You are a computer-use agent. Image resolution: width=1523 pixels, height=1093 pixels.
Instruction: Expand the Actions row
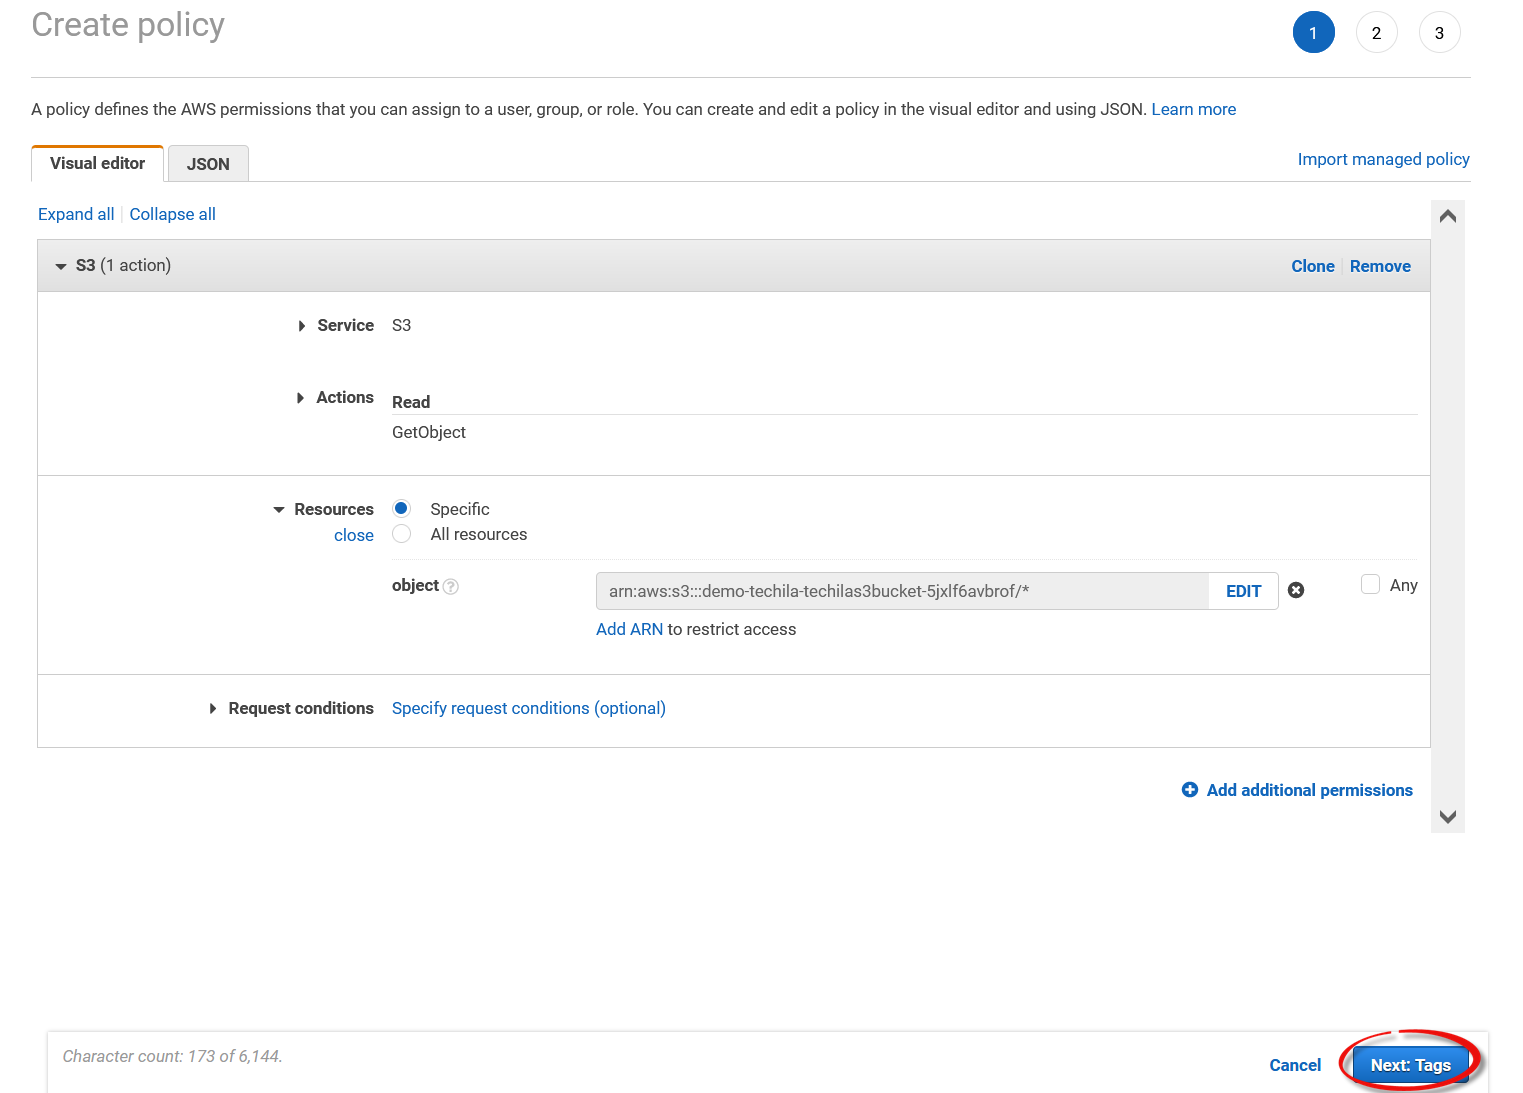click(301, 398)
